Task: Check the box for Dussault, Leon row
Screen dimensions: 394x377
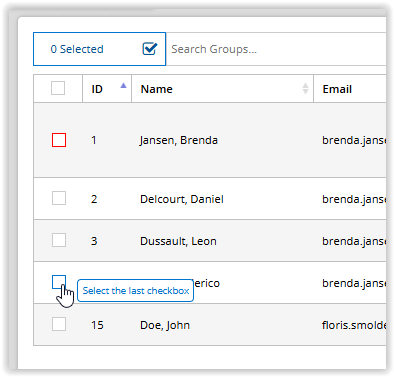Action: [x=59, y=240]
